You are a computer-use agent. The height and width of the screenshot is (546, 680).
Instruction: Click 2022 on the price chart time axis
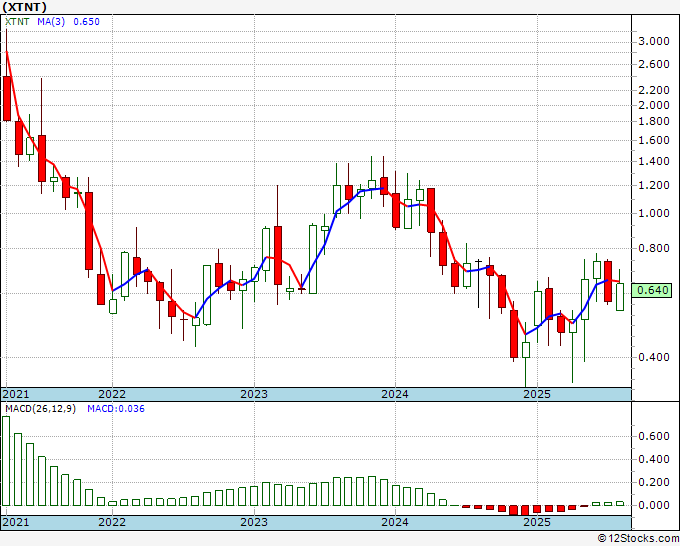click(112, 394)
